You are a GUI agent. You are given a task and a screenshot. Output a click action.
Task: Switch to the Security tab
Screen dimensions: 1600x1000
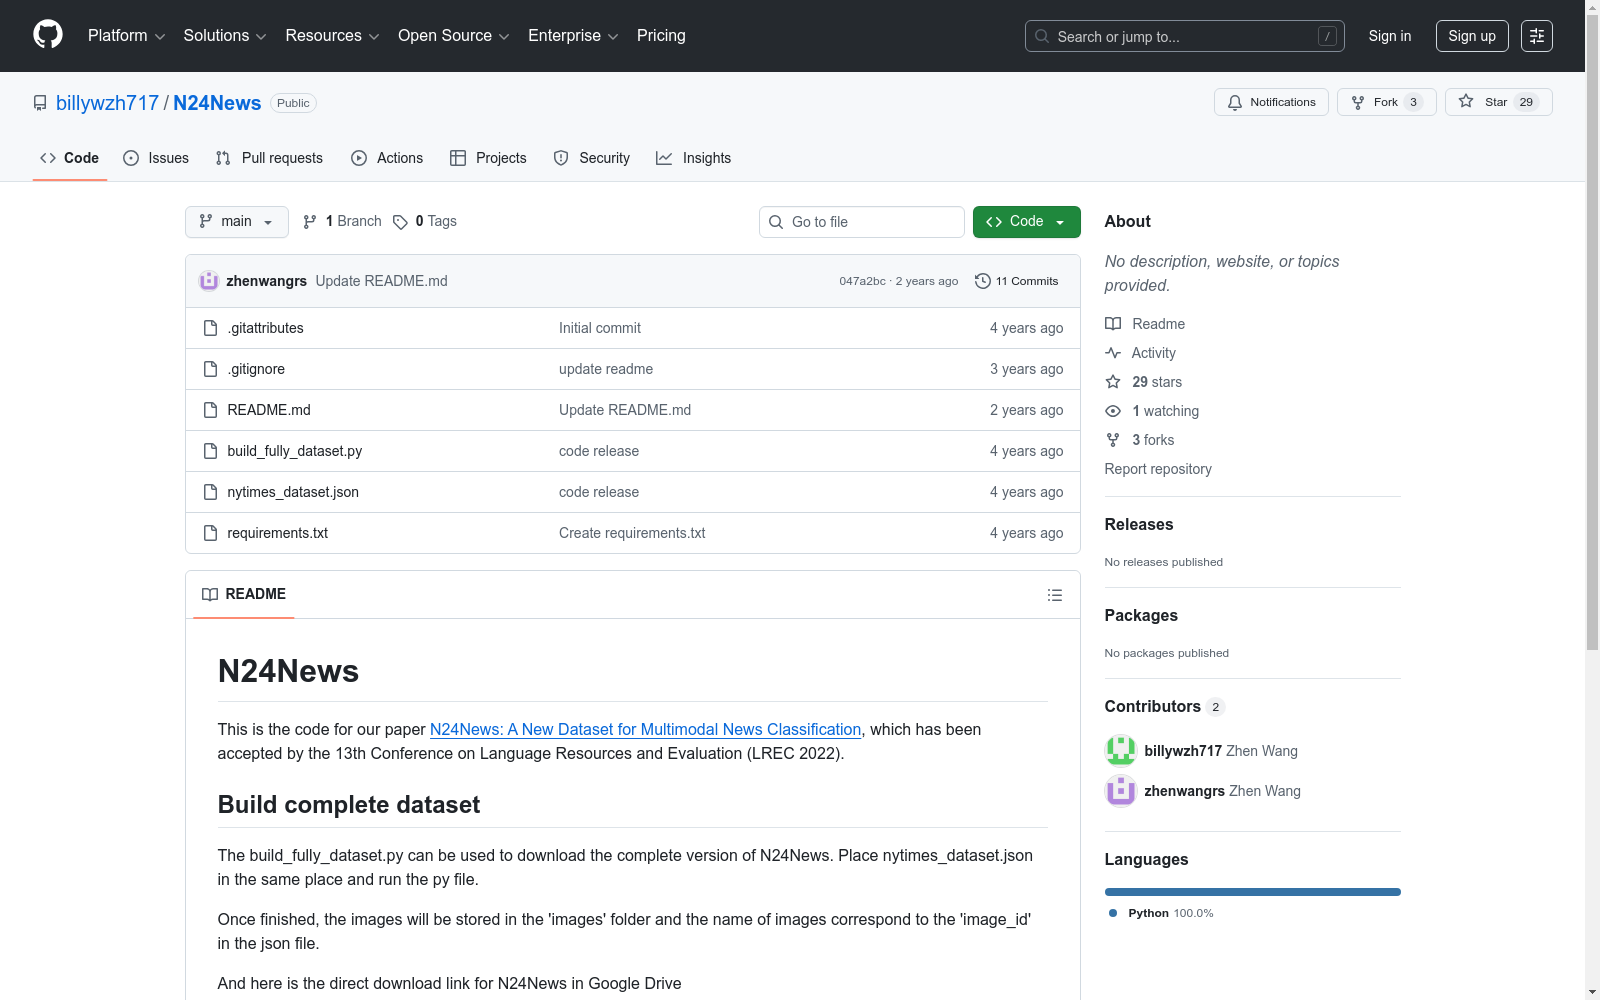(592, 158)
